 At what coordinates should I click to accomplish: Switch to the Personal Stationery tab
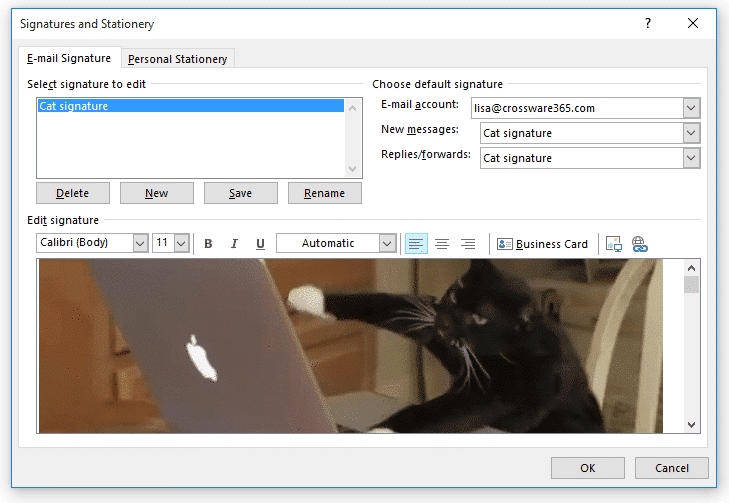coord(178,59)
